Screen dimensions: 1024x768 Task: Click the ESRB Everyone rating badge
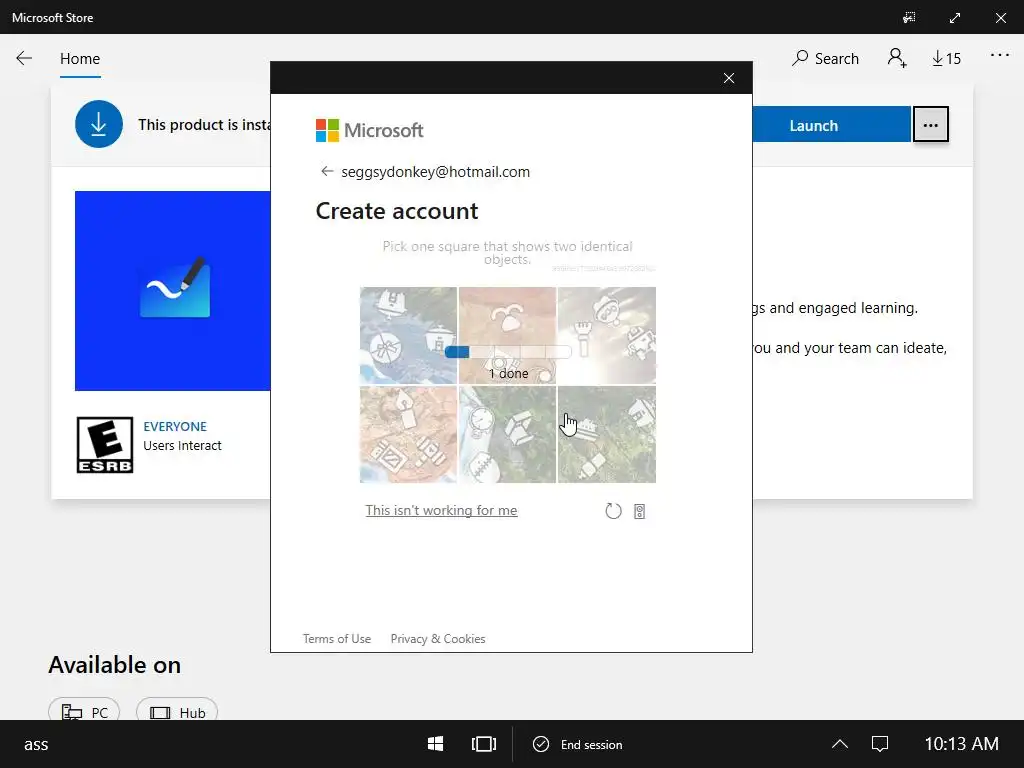[x=105, y=445]
